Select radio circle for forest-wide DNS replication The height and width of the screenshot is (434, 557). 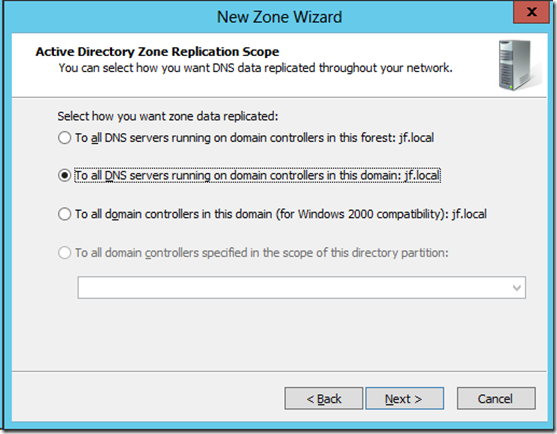point(64,137)
